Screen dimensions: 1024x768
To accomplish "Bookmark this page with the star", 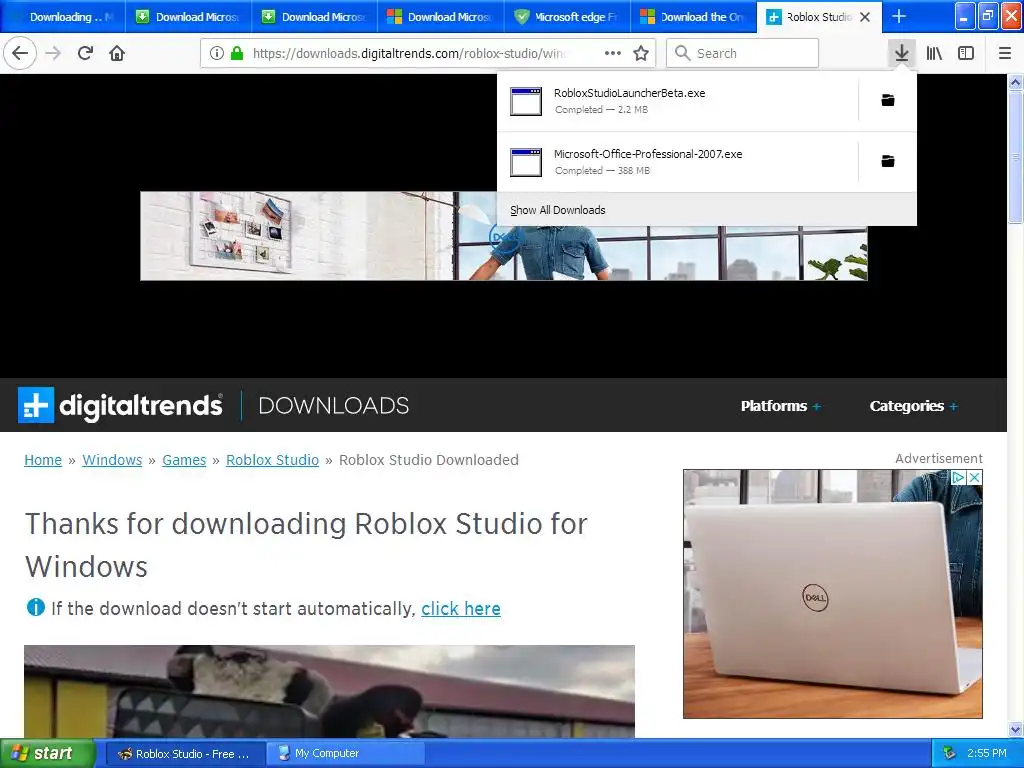I will click(641, 53).
